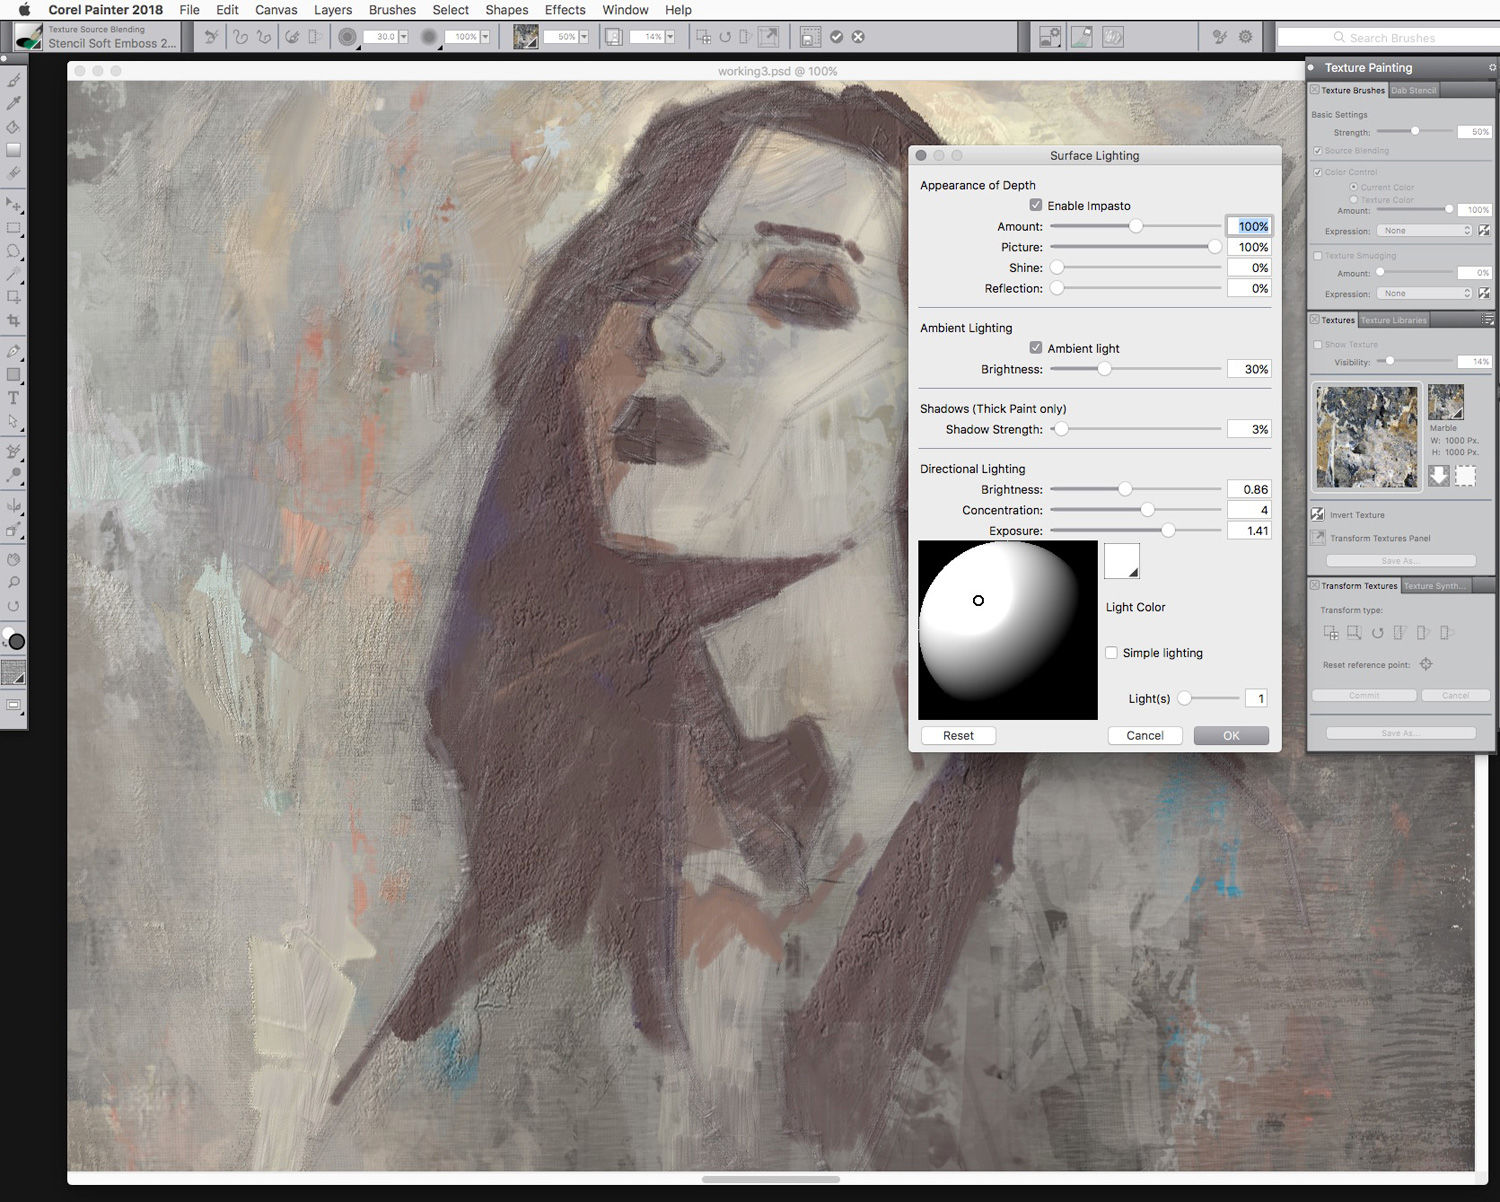Select the Text tool
The image size is (1500, 1202).
tap(14, 398)
